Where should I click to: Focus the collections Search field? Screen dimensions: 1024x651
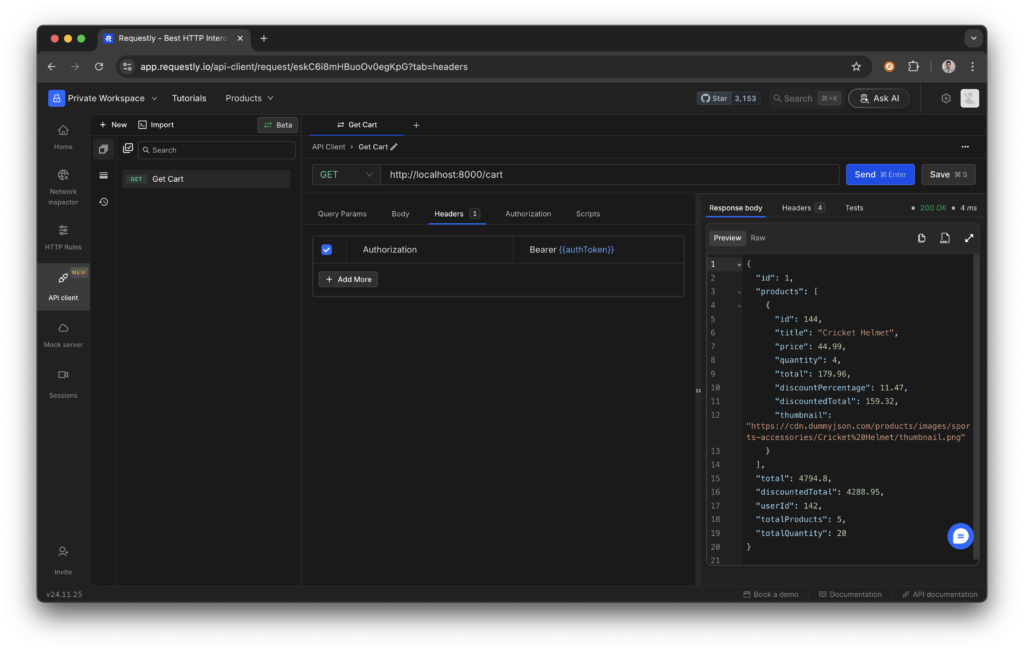216,150
